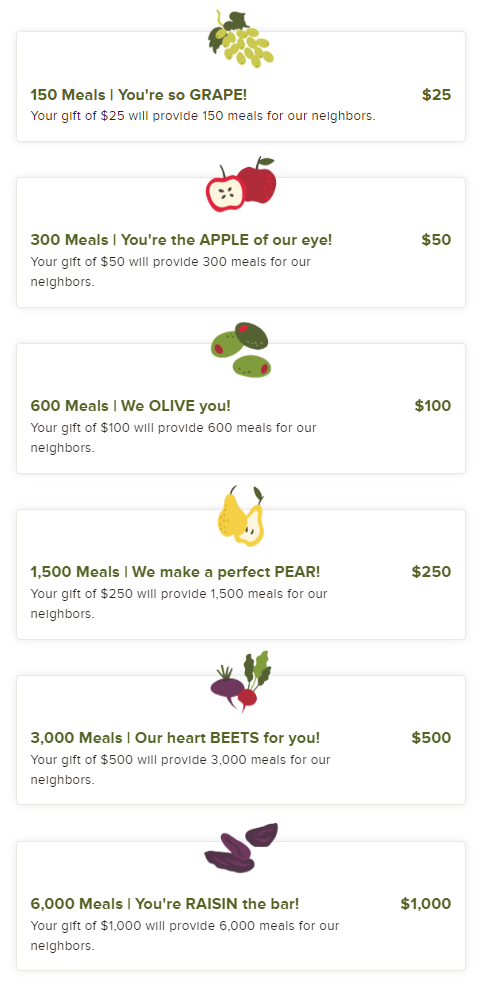The height and width of the screenshot is (981, 478).
Task: Click the $25 amount
Action: (436, 95)
